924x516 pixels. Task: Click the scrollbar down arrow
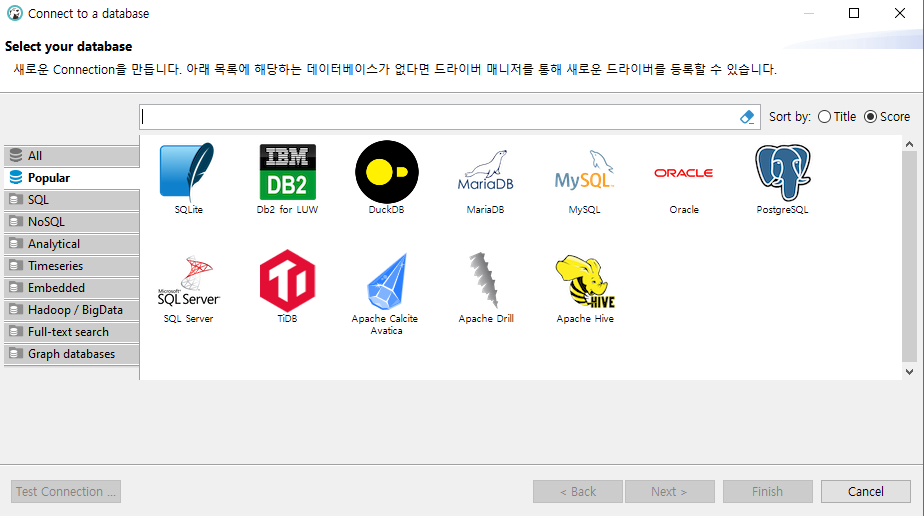click(x=909, y=372)
